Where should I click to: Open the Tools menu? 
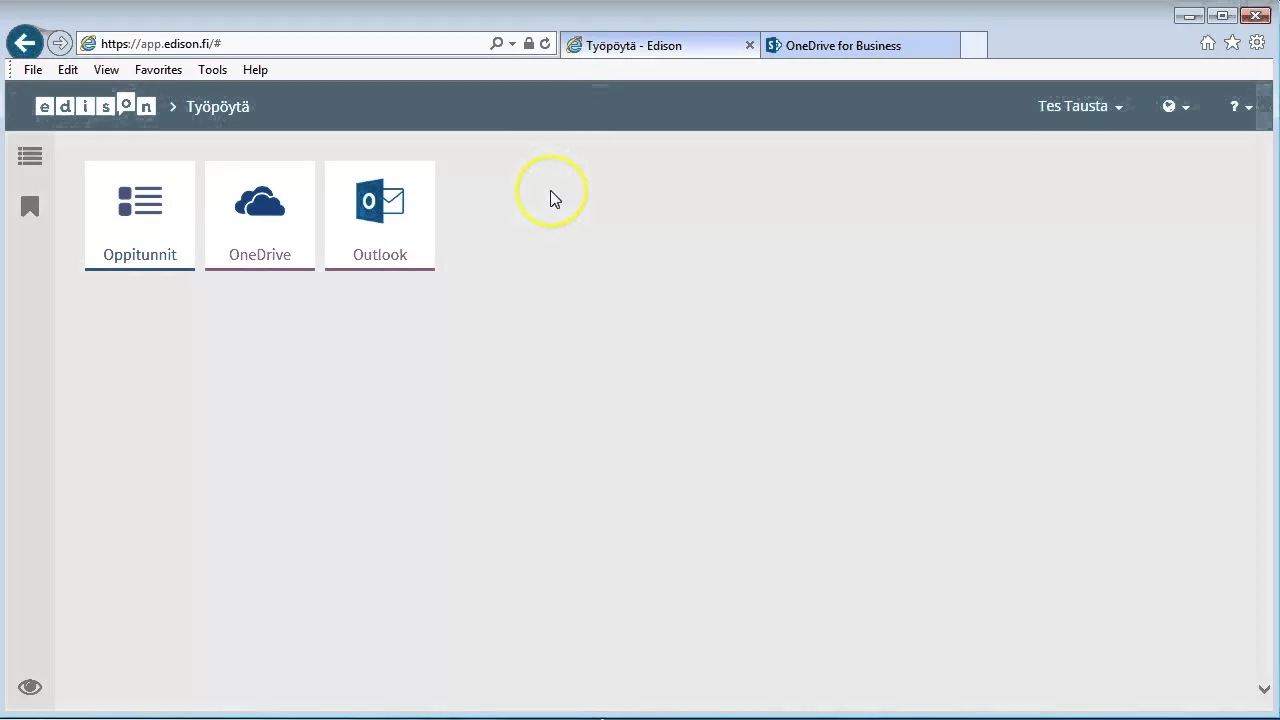pos(212,70)
